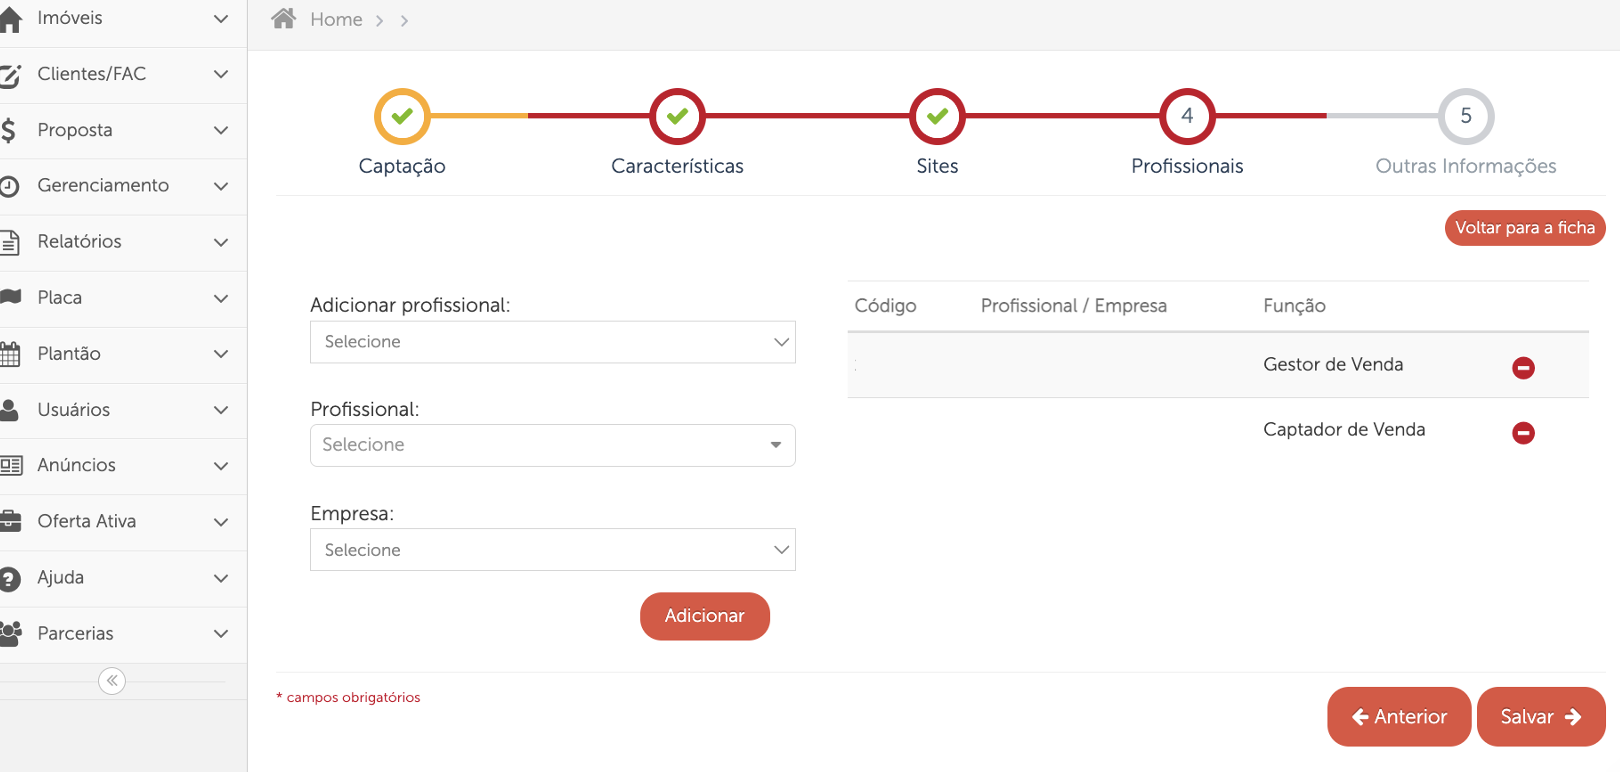Image resolution: width=1620 pixels, height=772 pixels.
Task: Go to Captação step circle
Action: (x=402, y=116)
